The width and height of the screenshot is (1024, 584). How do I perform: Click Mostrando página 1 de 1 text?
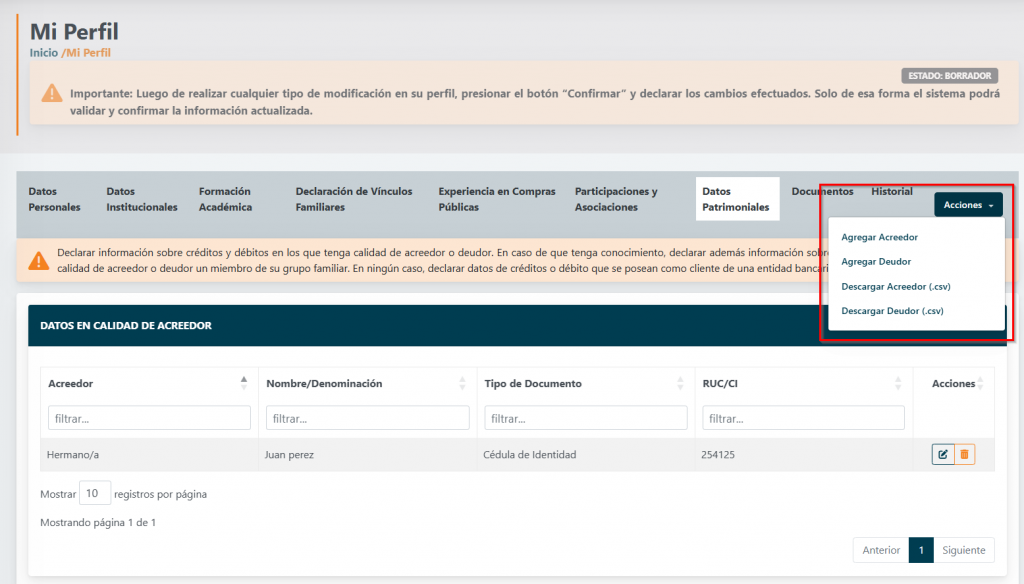98,523
